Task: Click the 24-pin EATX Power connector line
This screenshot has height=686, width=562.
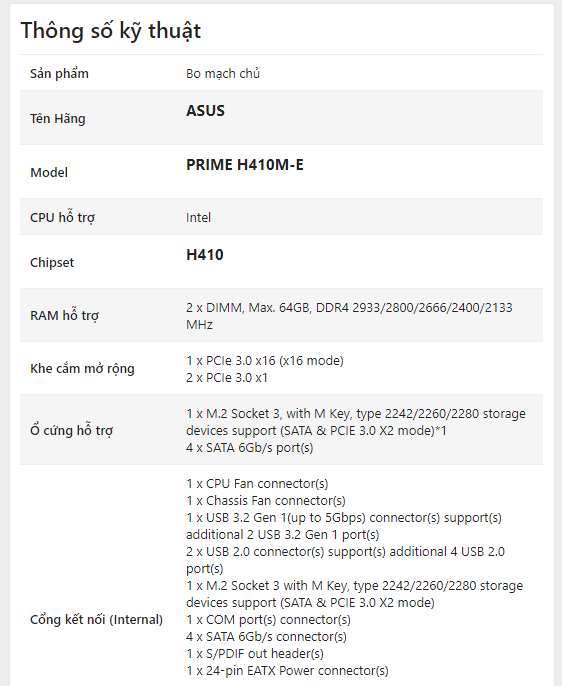Action: (287, 670)
